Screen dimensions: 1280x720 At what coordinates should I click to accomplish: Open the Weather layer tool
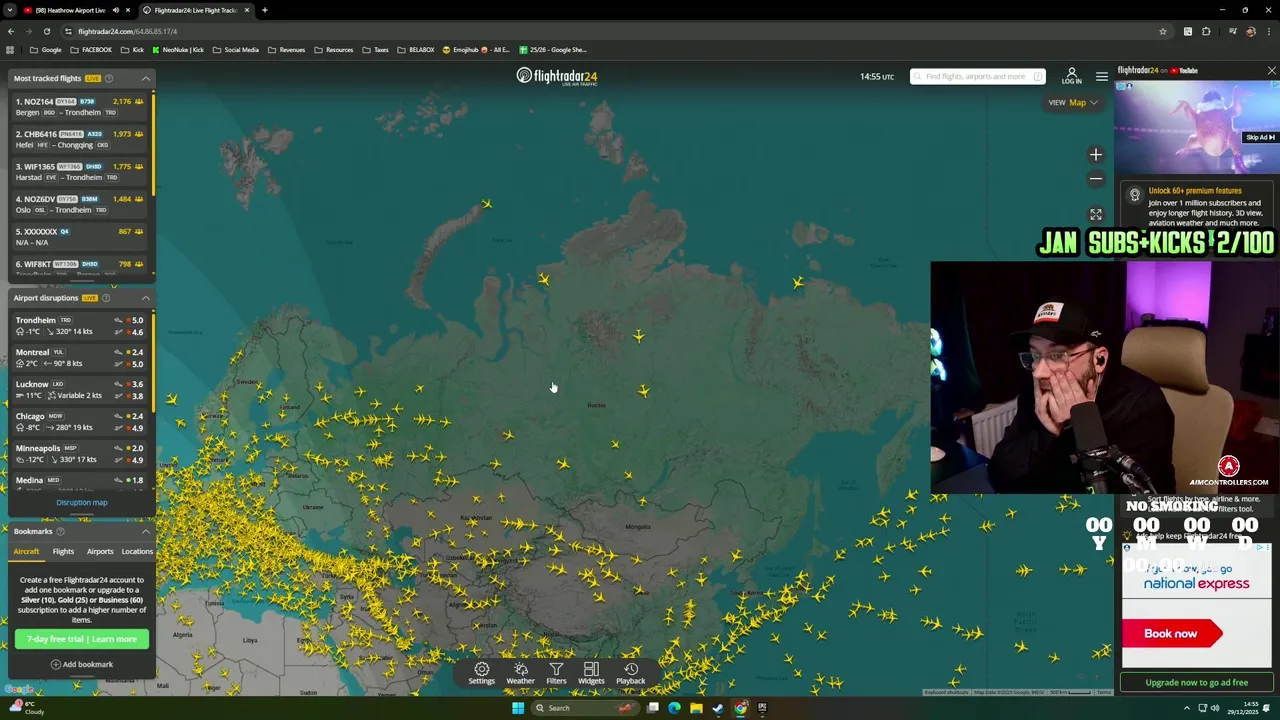(x=520, y=673)
